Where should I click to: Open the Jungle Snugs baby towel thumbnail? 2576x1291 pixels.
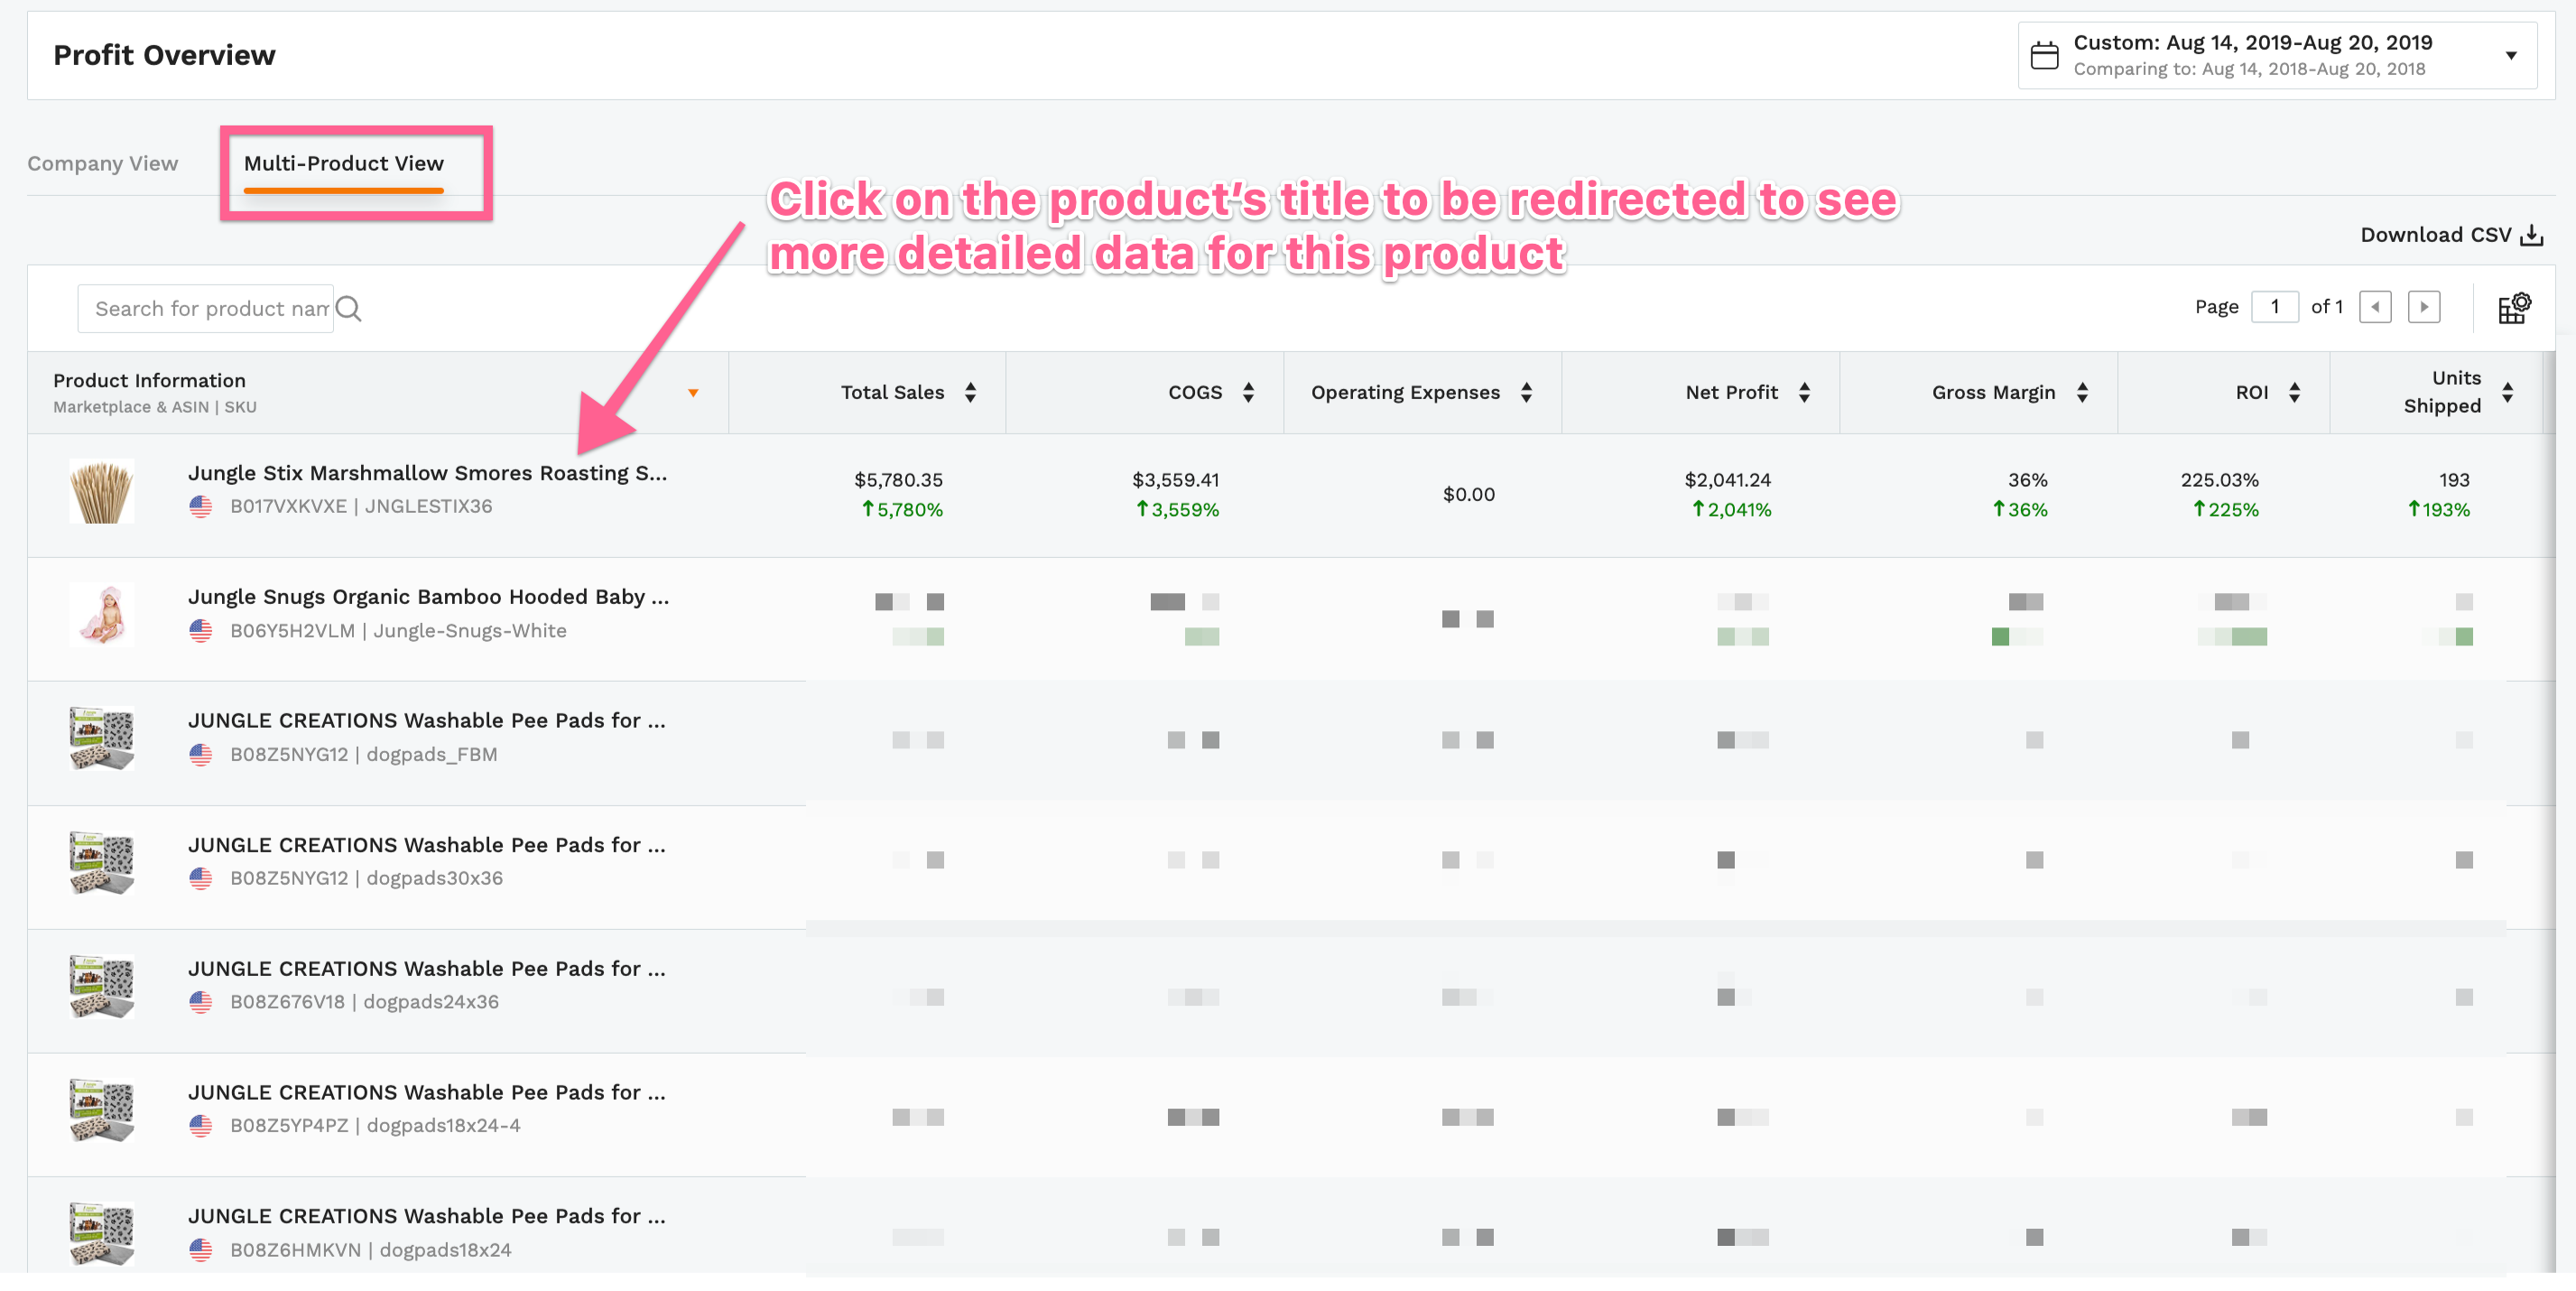101,614
